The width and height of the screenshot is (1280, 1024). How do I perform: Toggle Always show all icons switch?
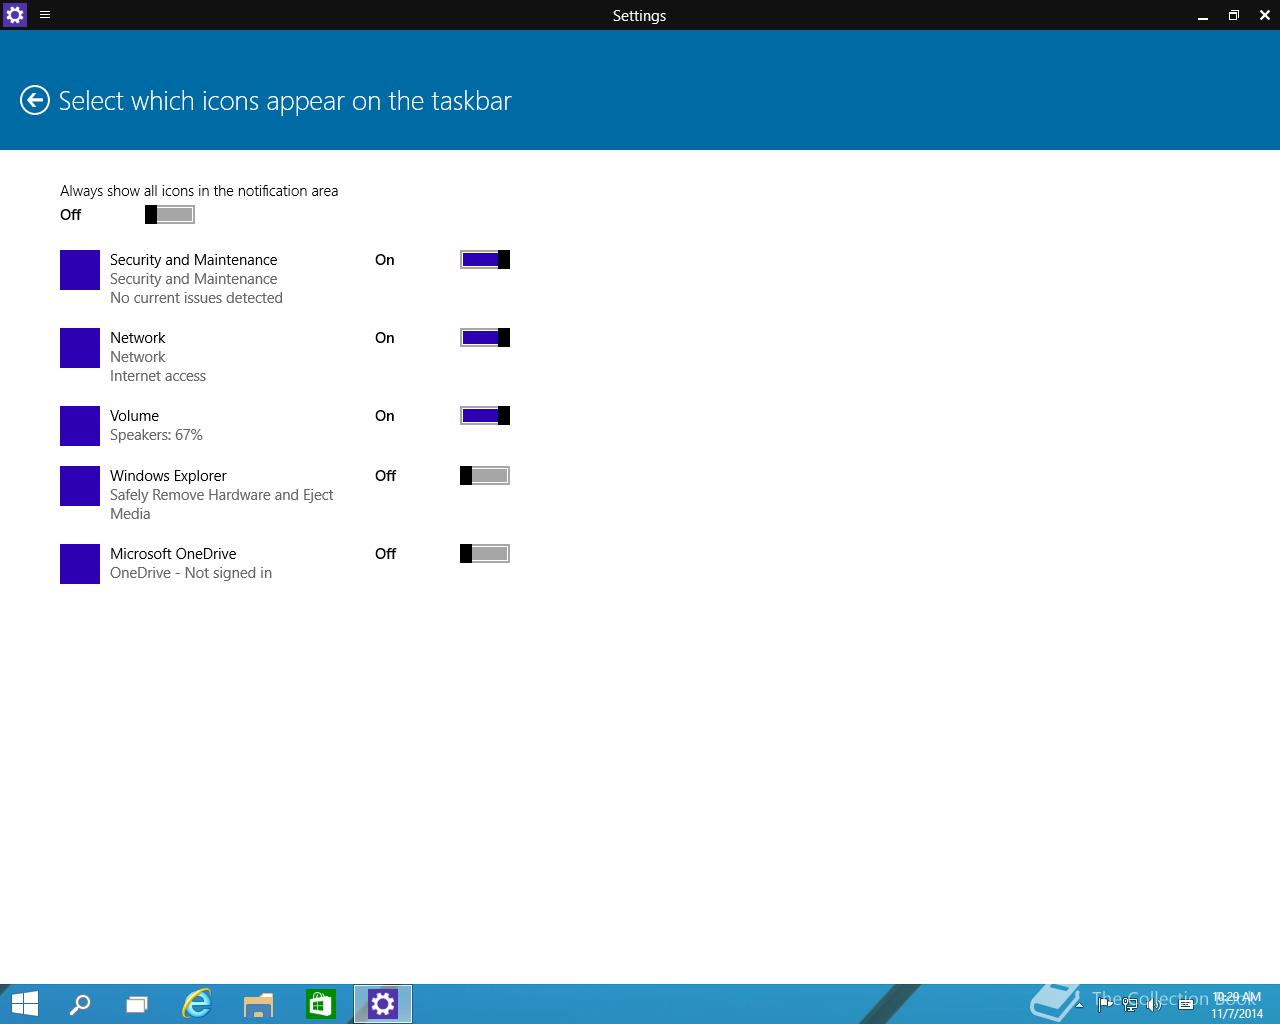click(170, 214)
